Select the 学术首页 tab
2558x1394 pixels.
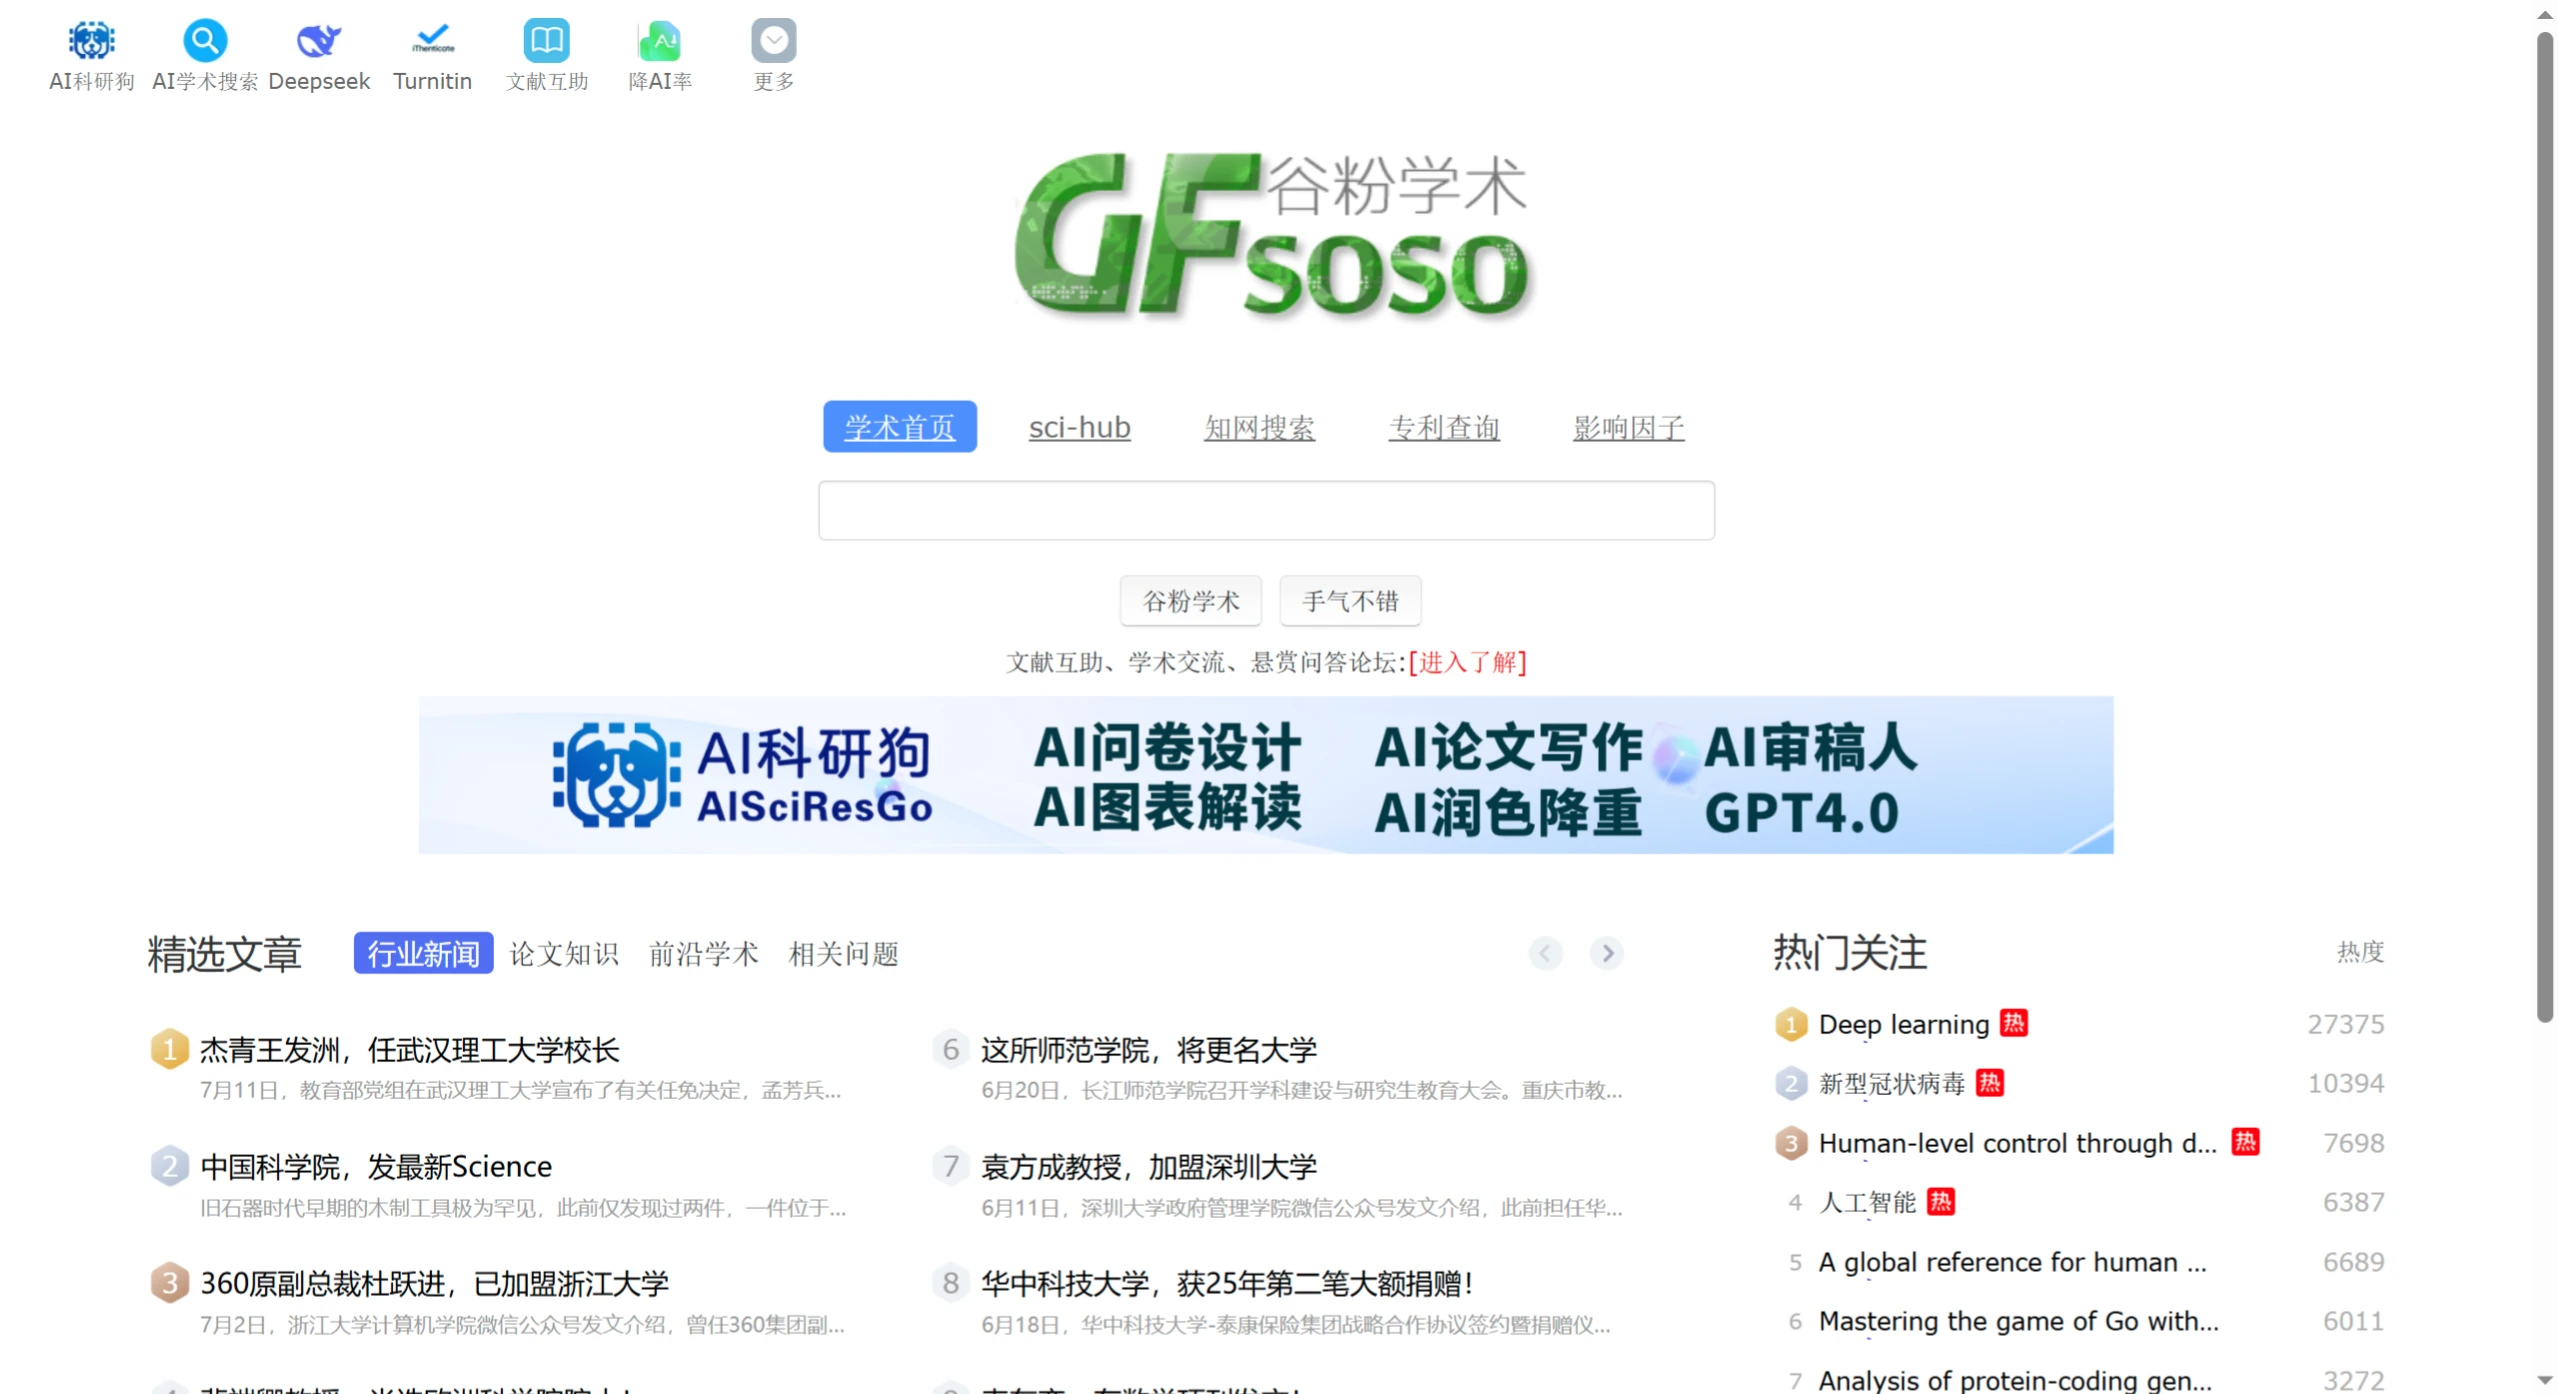[x=899, y=427]
